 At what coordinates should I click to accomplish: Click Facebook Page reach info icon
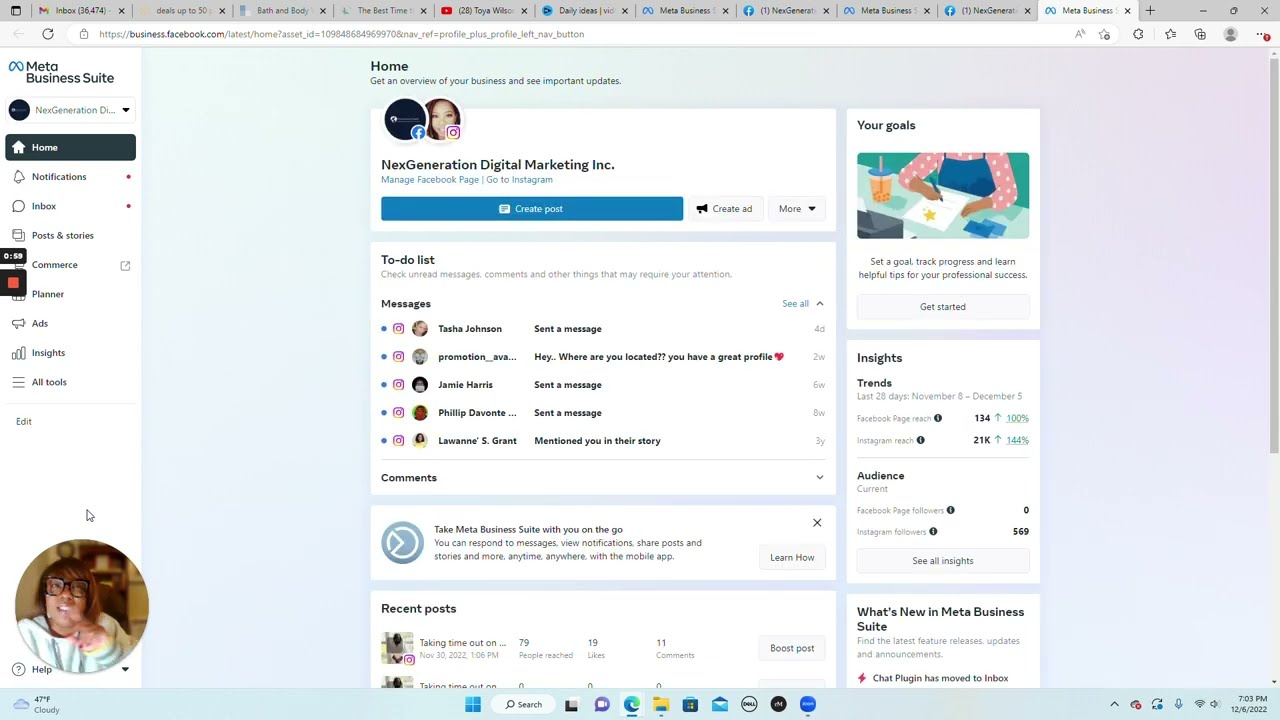pyautogui.click(x=938, y=419)
